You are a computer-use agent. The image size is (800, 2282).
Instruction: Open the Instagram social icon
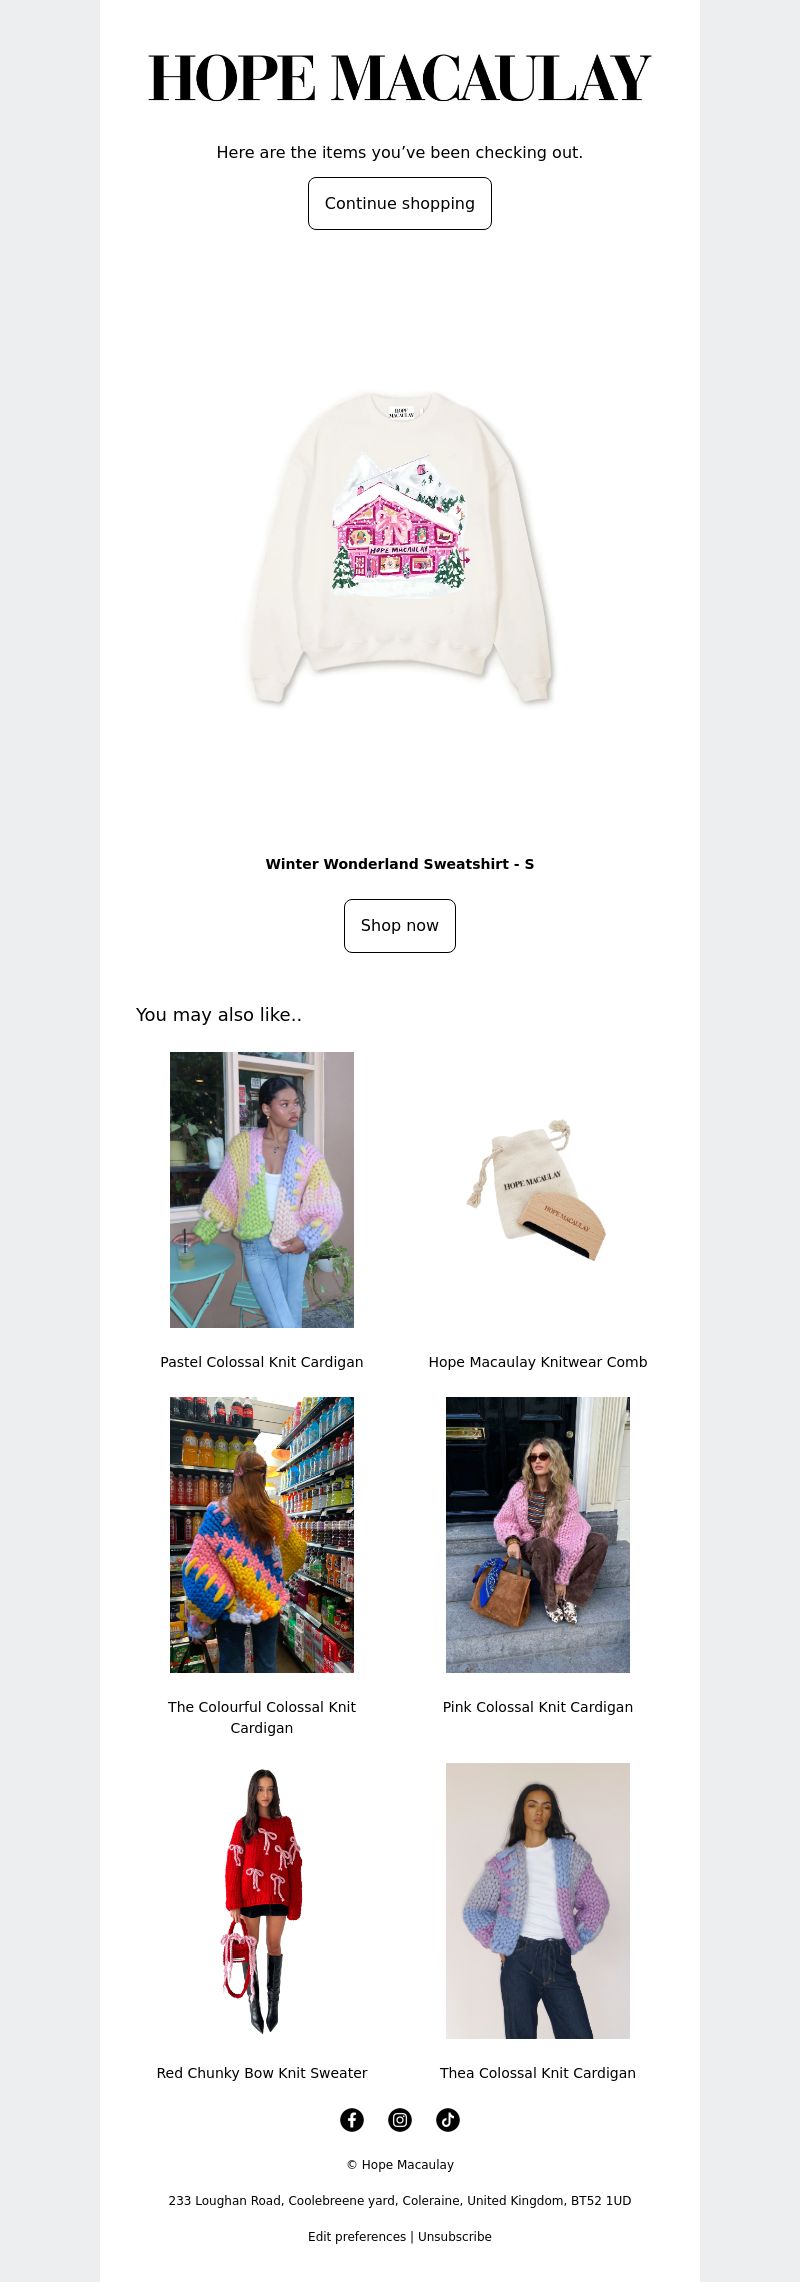pyautogui.click(x=400, y=2120)
